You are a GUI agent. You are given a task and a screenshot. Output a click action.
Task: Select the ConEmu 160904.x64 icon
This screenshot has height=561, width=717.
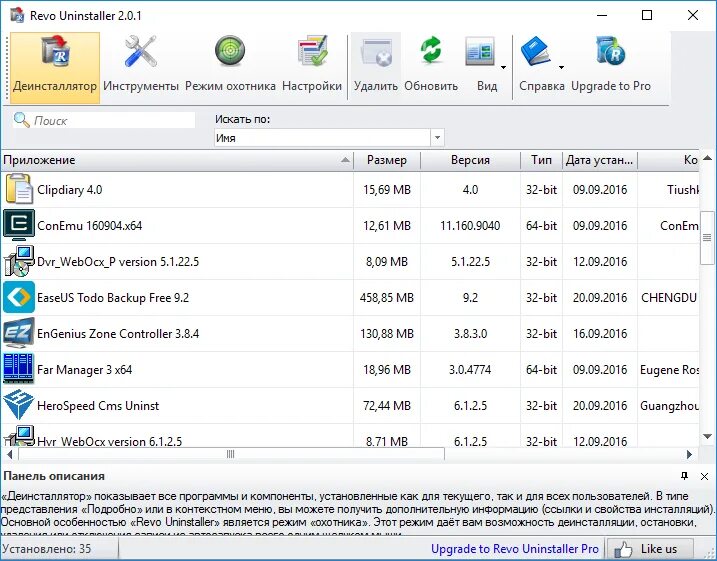[x=18, y=225]
